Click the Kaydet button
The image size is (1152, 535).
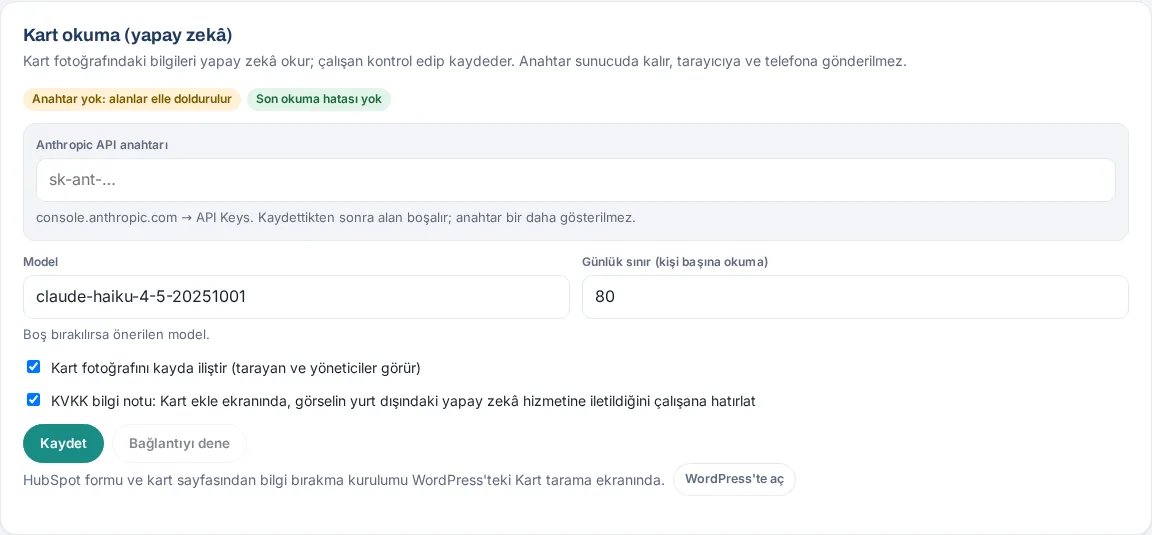pyautogui.click(x=63, y=443)
